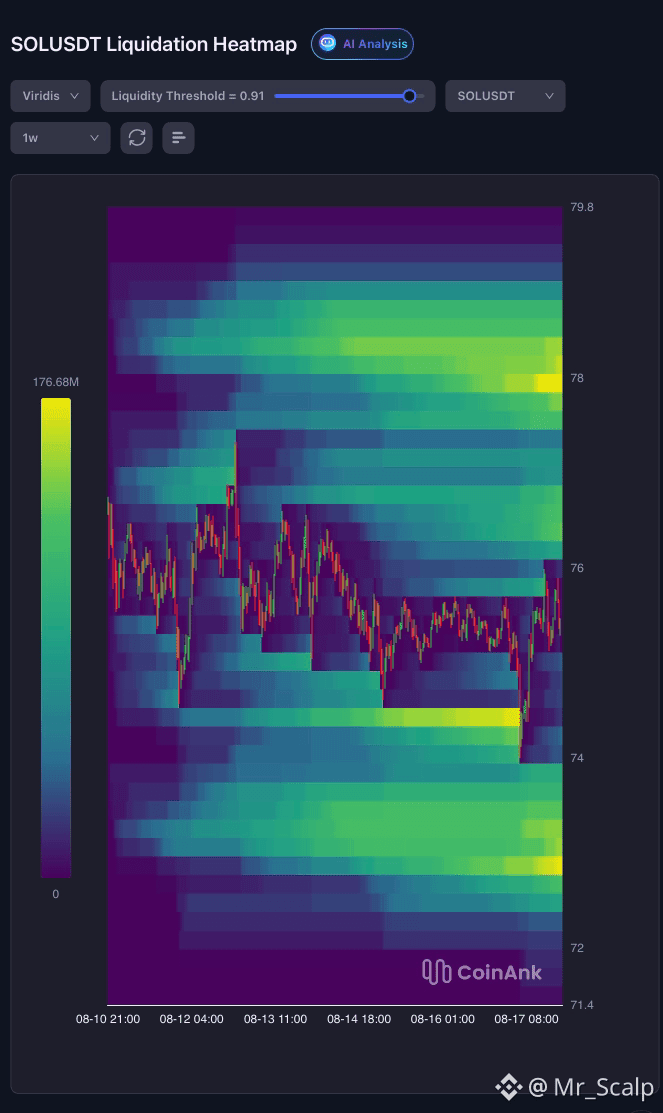Click the scale minimum 0 label
Image resolution: width=663 pixels, height=1113 pixels.
click(x=56, y=894)
